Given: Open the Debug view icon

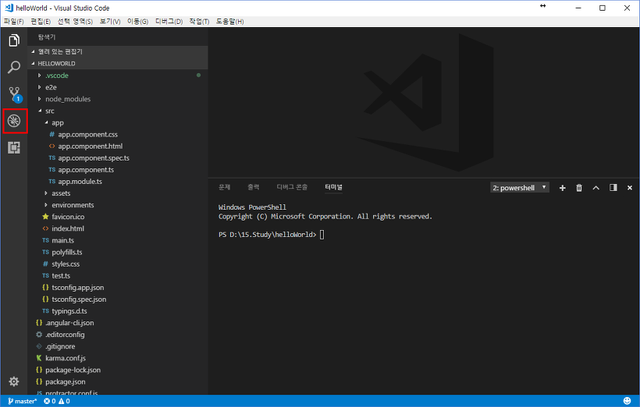Looking at the screenshot, I should click(x=14, y=121).
